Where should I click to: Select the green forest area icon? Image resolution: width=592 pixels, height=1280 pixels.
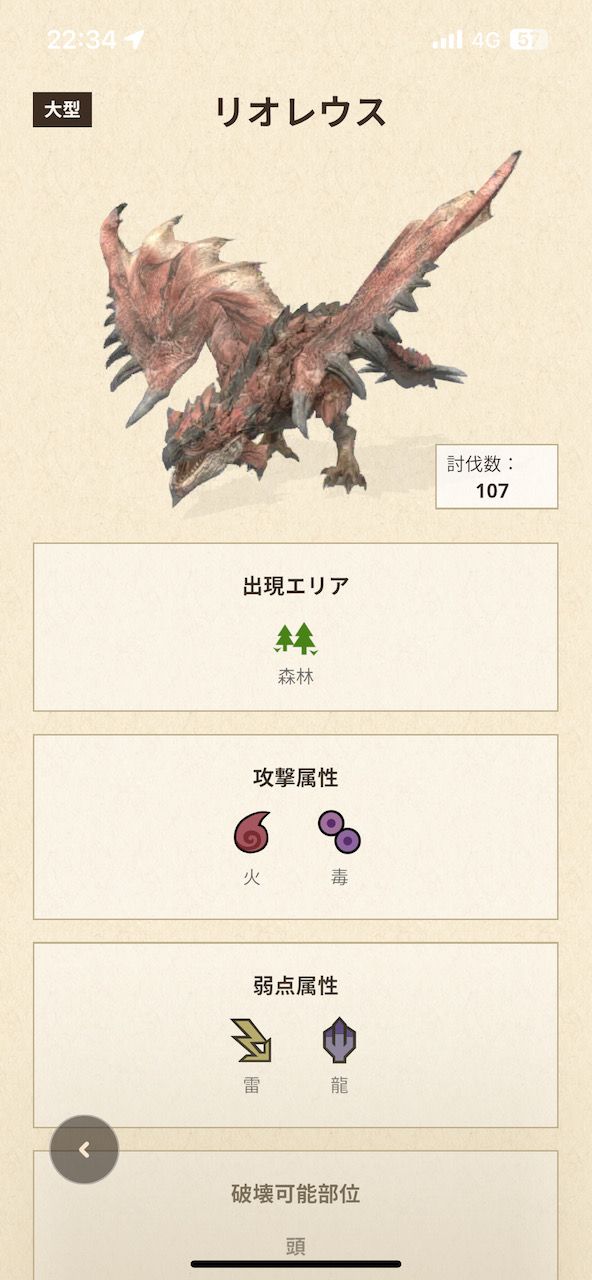pos(296,638)
